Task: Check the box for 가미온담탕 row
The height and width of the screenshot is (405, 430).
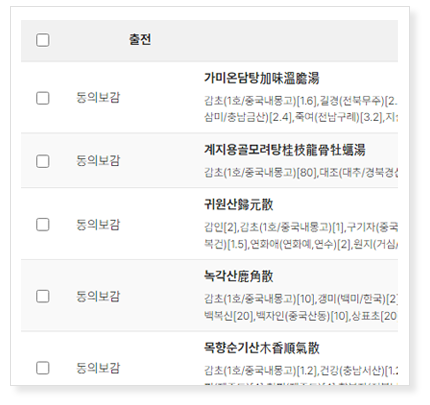Action: (x=43, y=98)
